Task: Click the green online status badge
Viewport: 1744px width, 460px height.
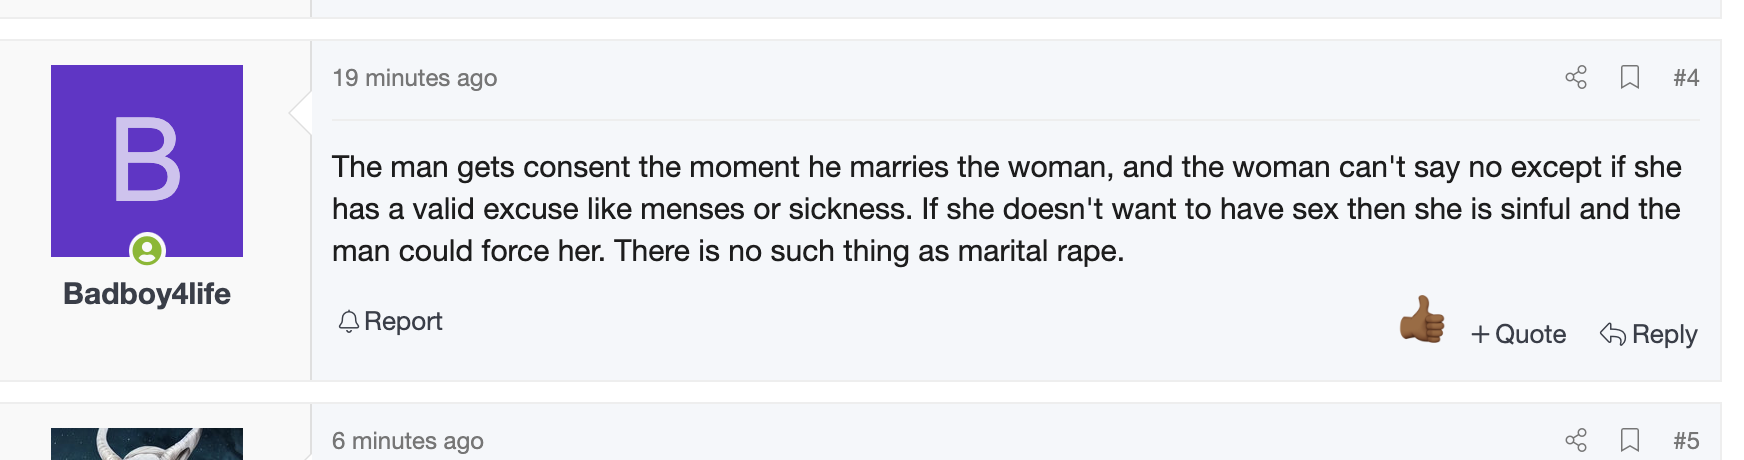Action: click(x=147, y=250)
